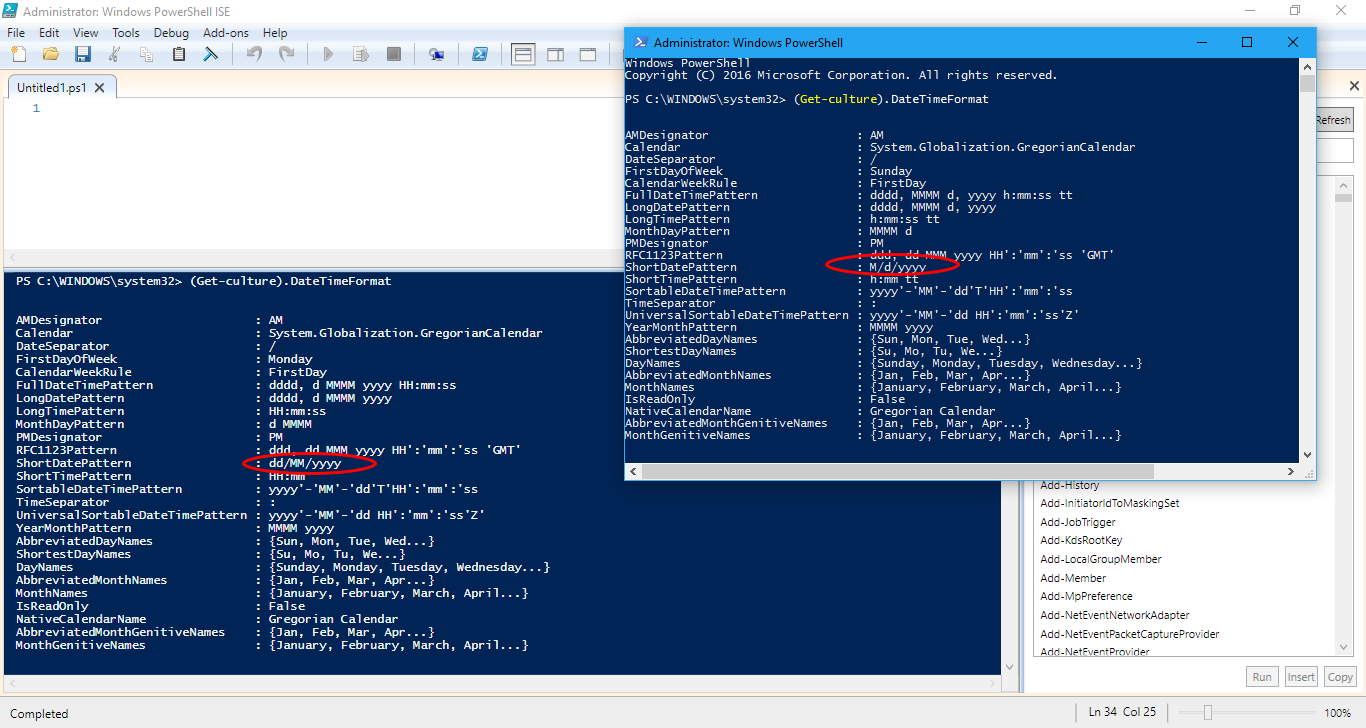1366x728 pixels.
Task: Select Add-MpPreference in the commands list
Action: coord(1086,596)
